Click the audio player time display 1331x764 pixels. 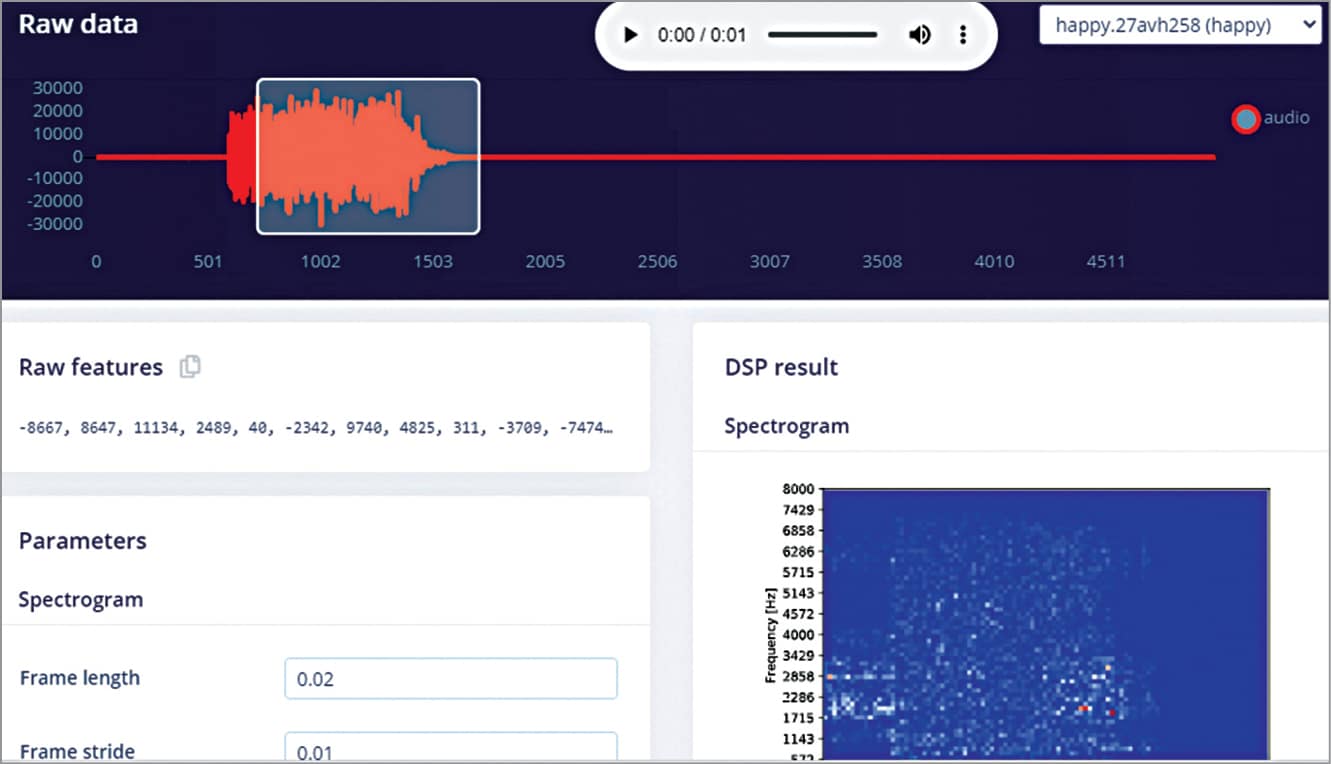pyautogui.click(x=702, y=35)
